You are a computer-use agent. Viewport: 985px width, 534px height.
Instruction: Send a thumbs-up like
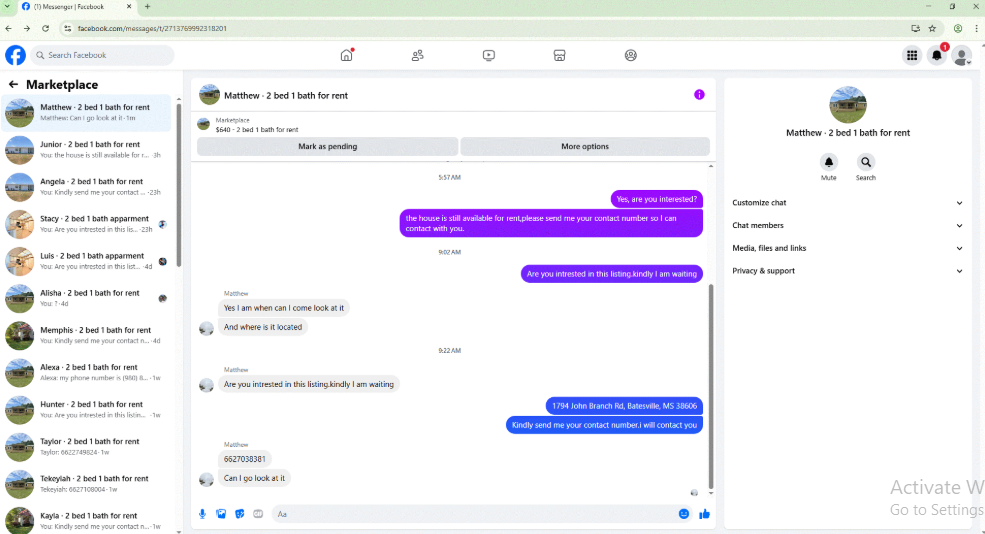click(704, 514)
